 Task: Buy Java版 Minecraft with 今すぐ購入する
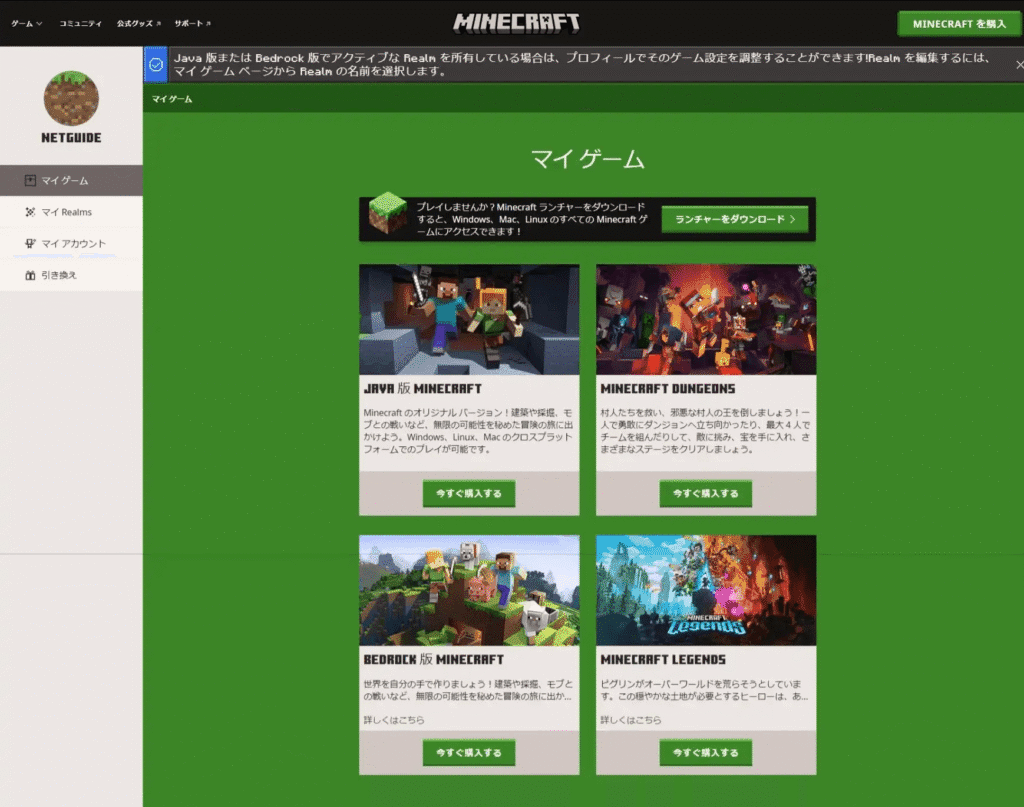[469, 494]
